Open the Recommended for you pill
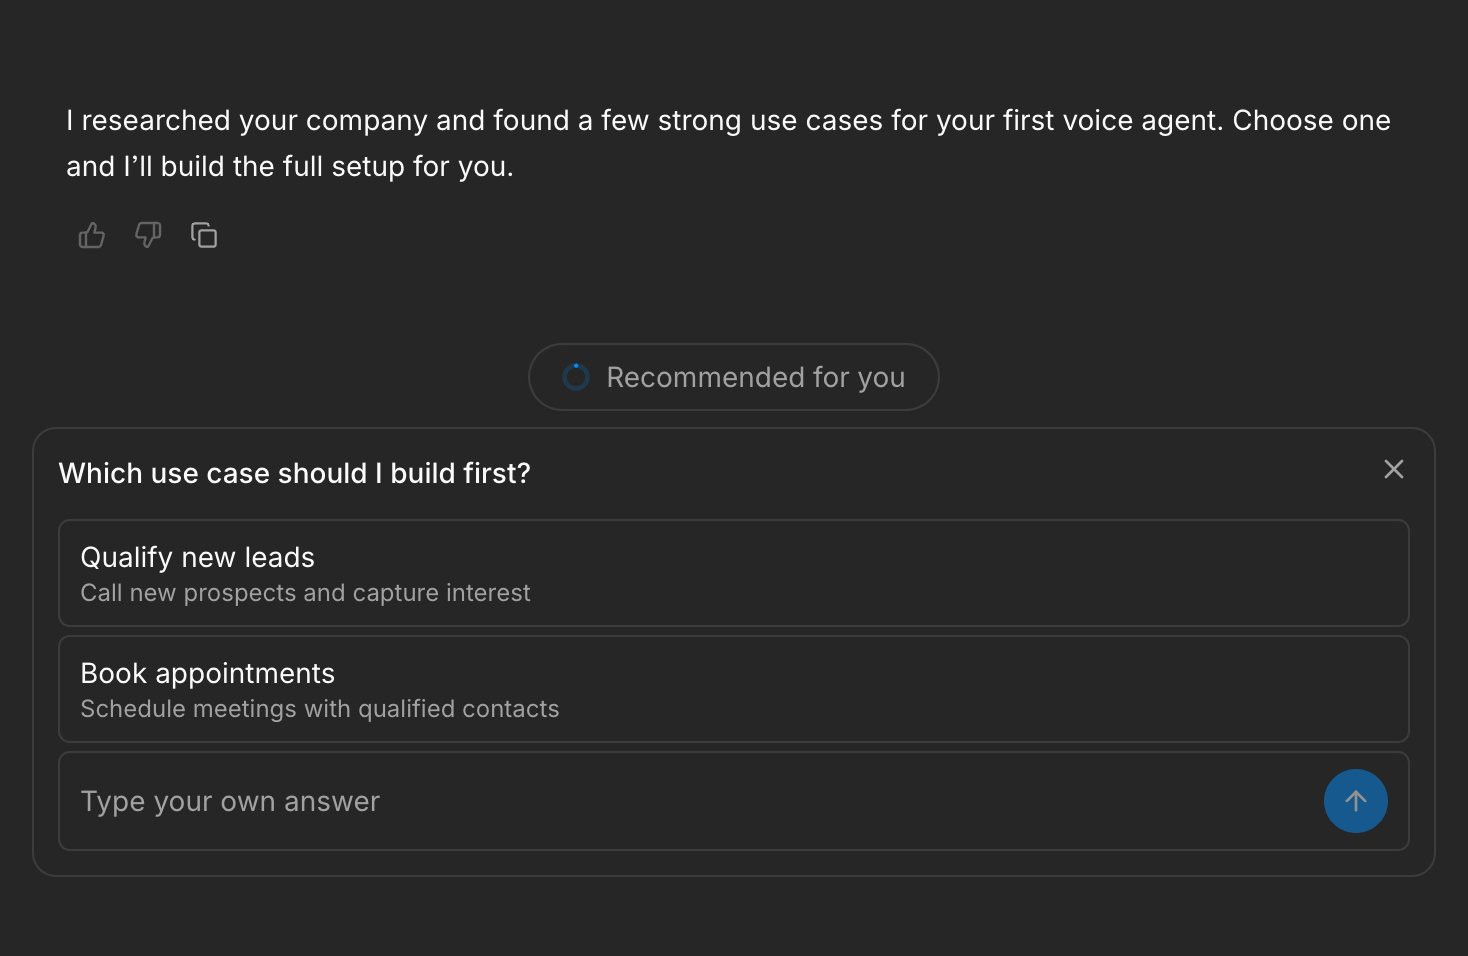Viewport: 1468px width, 956px height. (734, 377)
